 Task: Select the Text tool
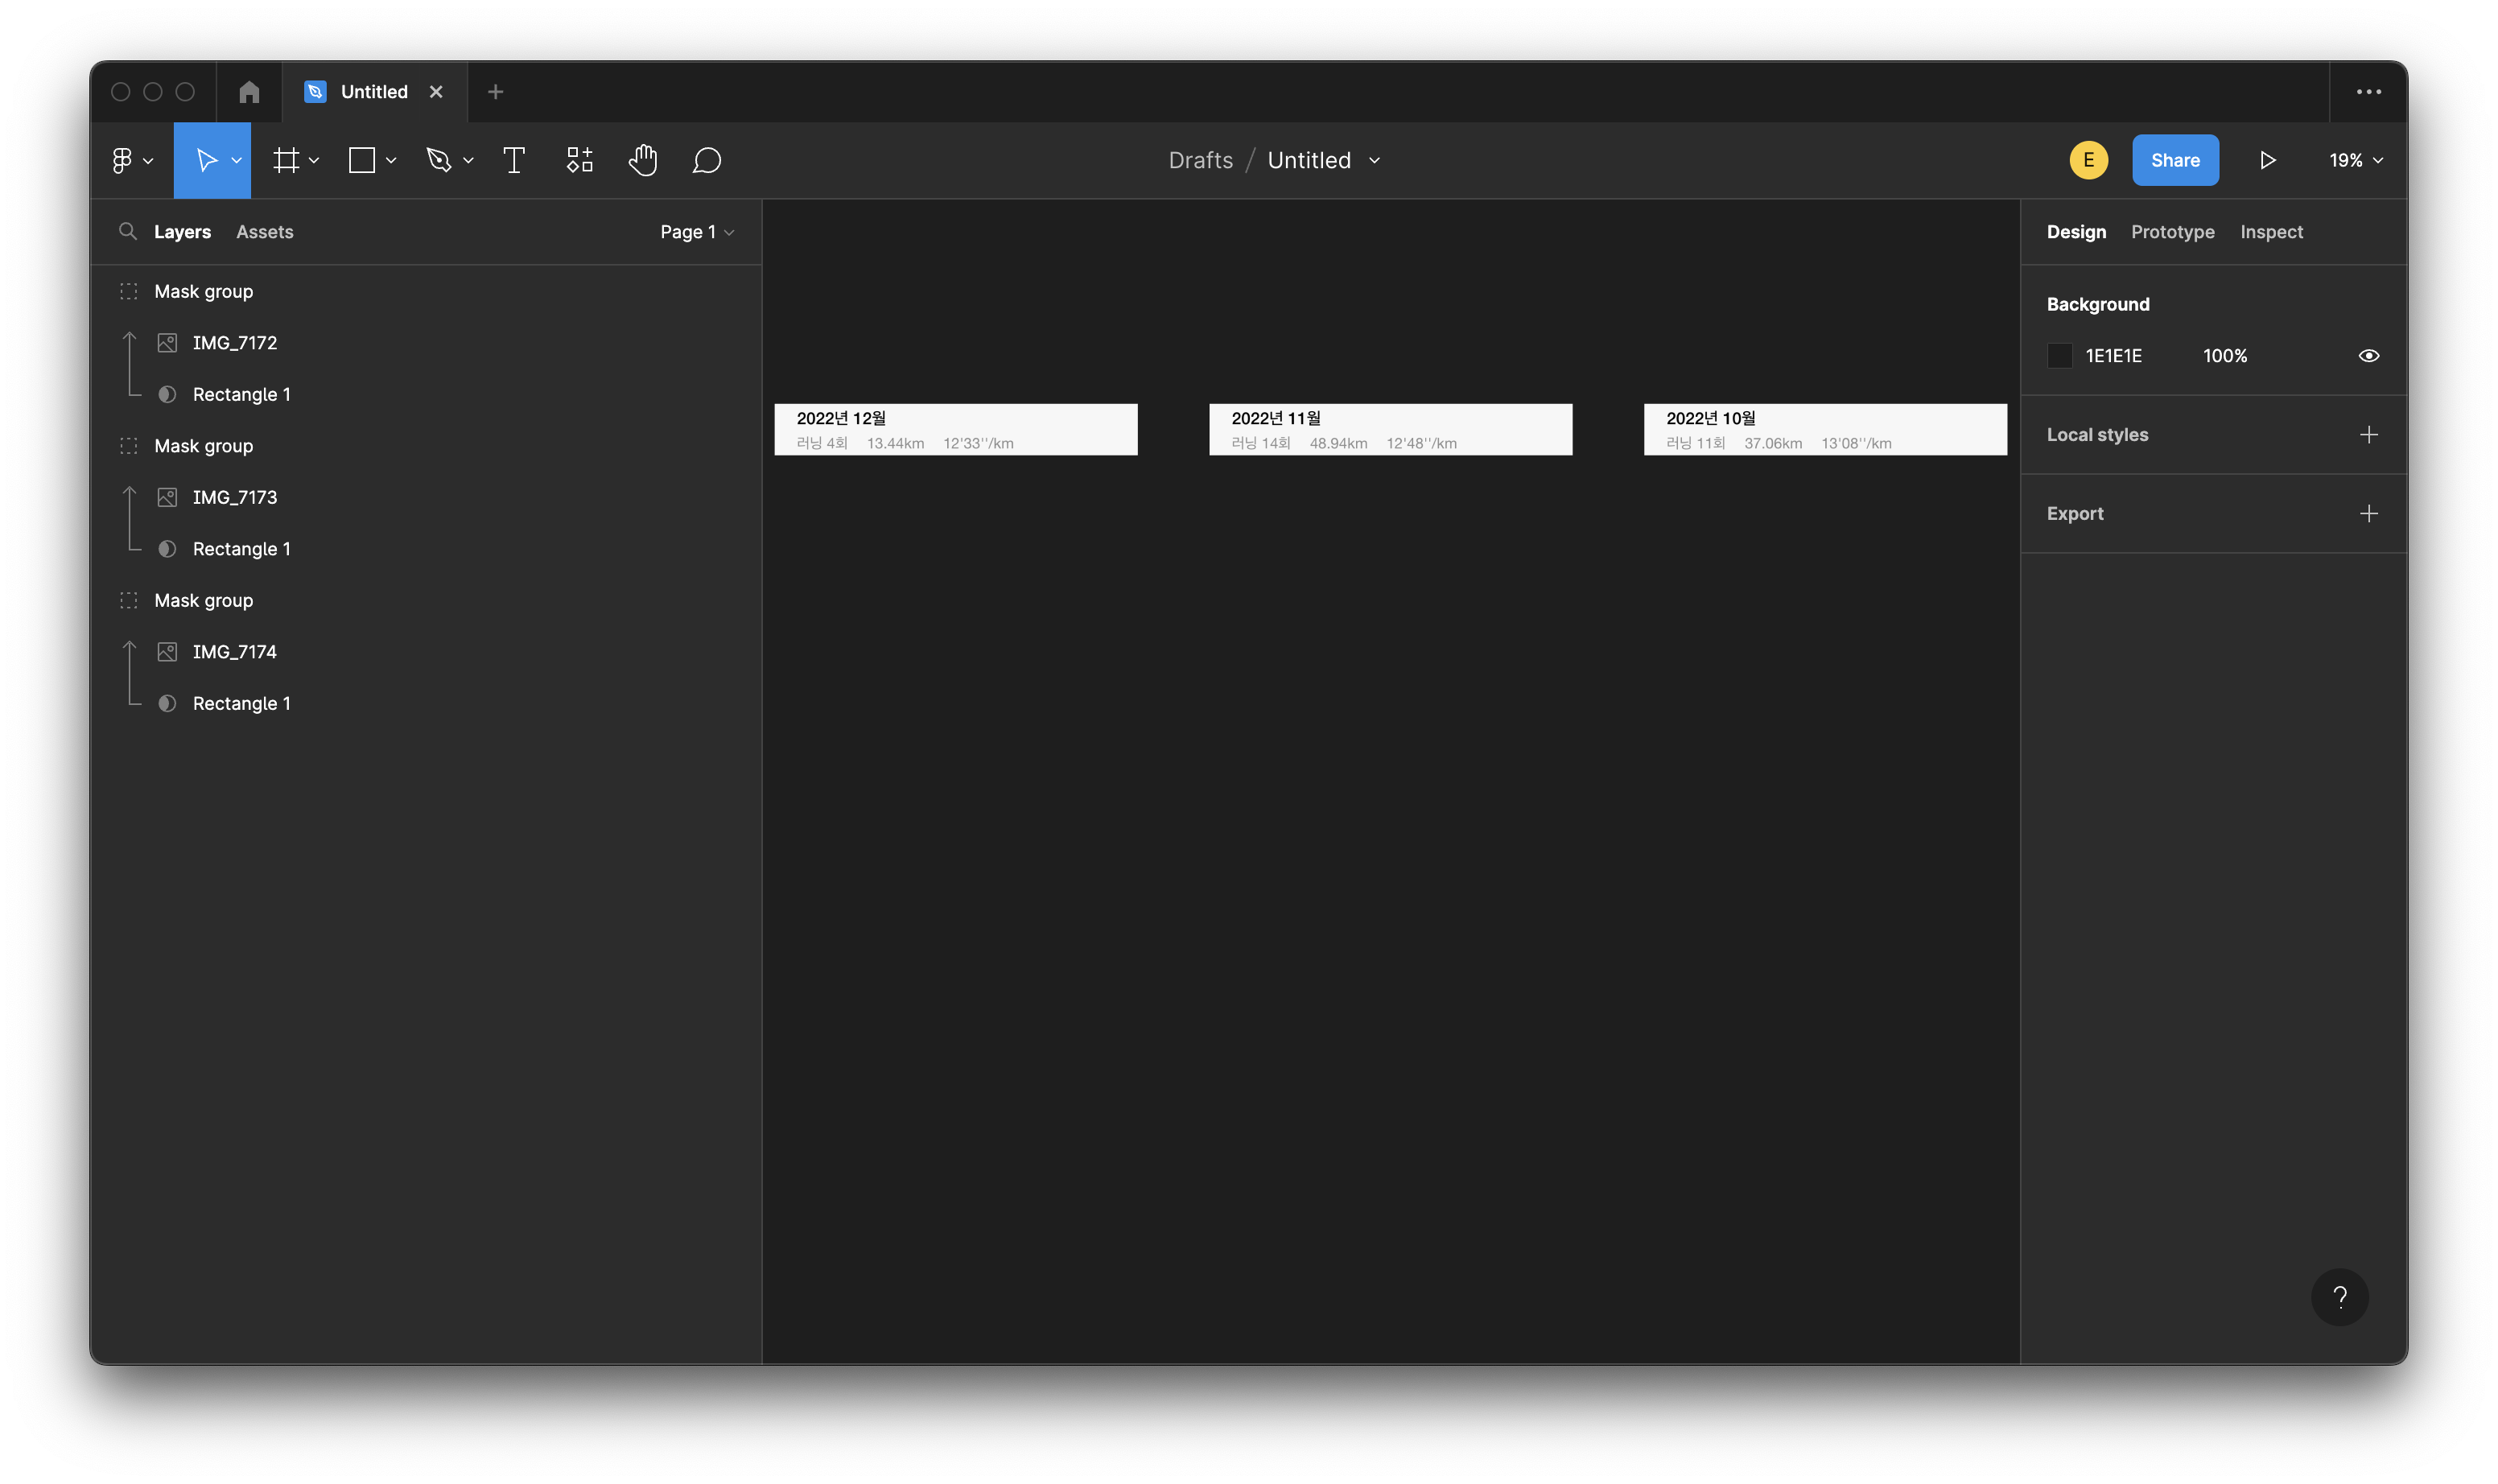[x=514, y=160]
